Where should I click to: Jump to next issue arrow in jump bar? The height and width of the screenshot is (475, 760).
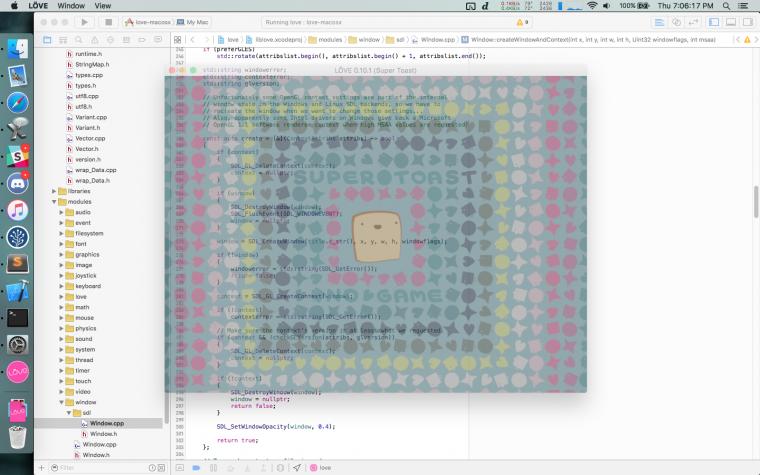click(x=756, y=40)
